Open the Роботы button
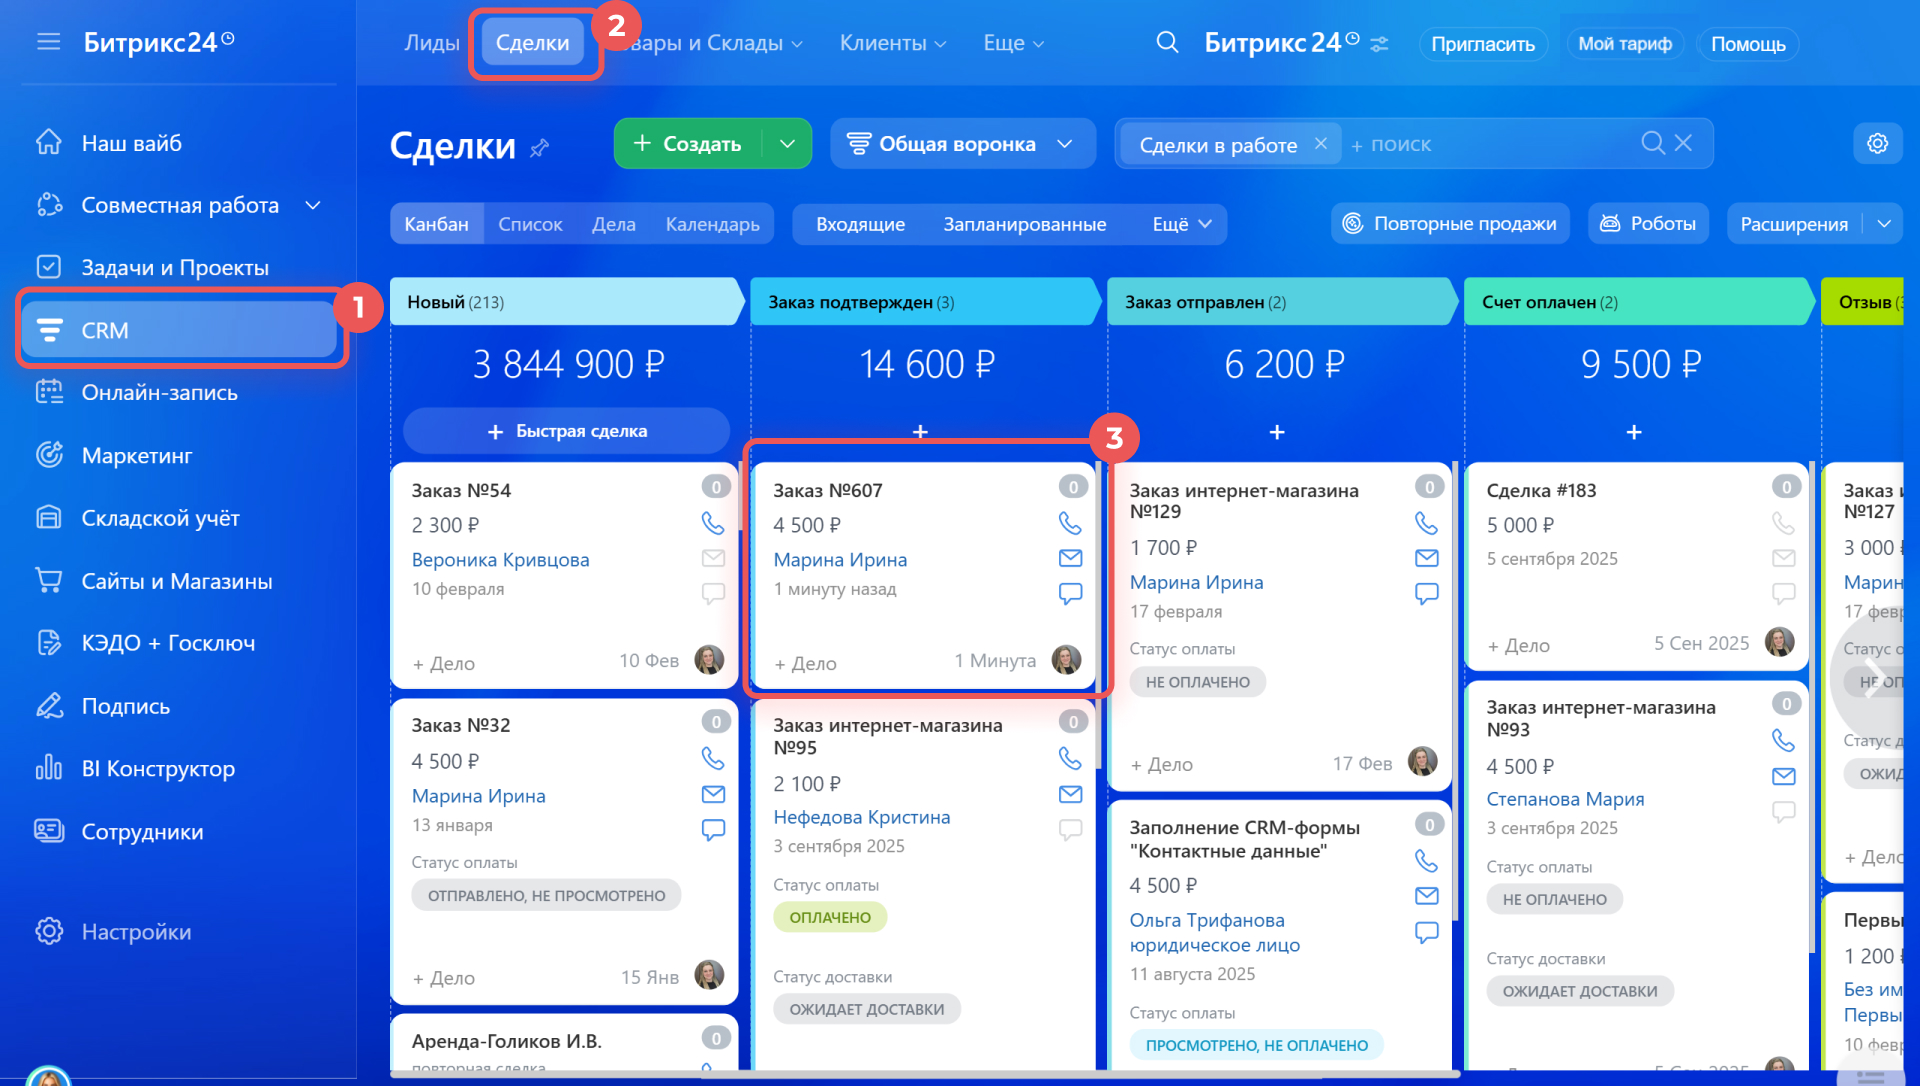This screenshot has width=1920, height=1086. [1648, 224]
